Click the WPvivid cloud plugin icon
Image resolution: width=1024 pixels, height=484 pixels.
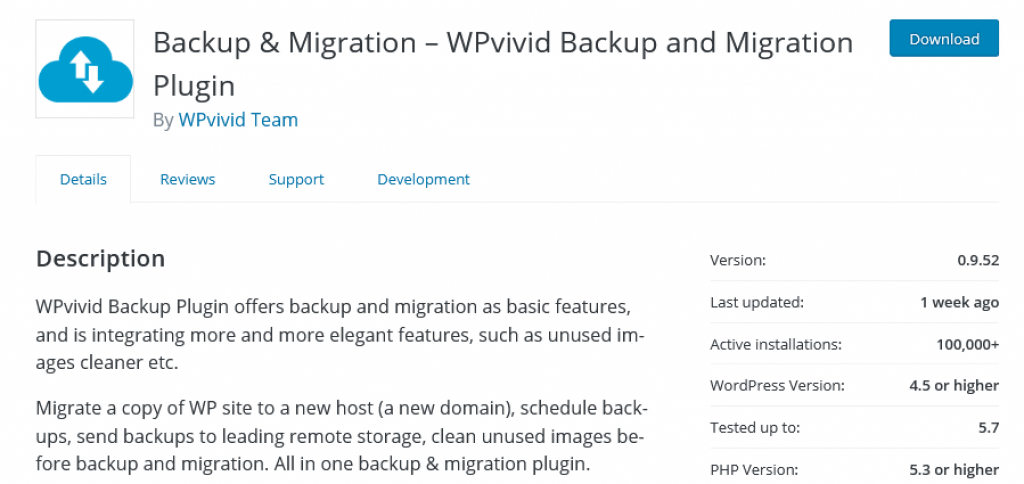(85, 69)
